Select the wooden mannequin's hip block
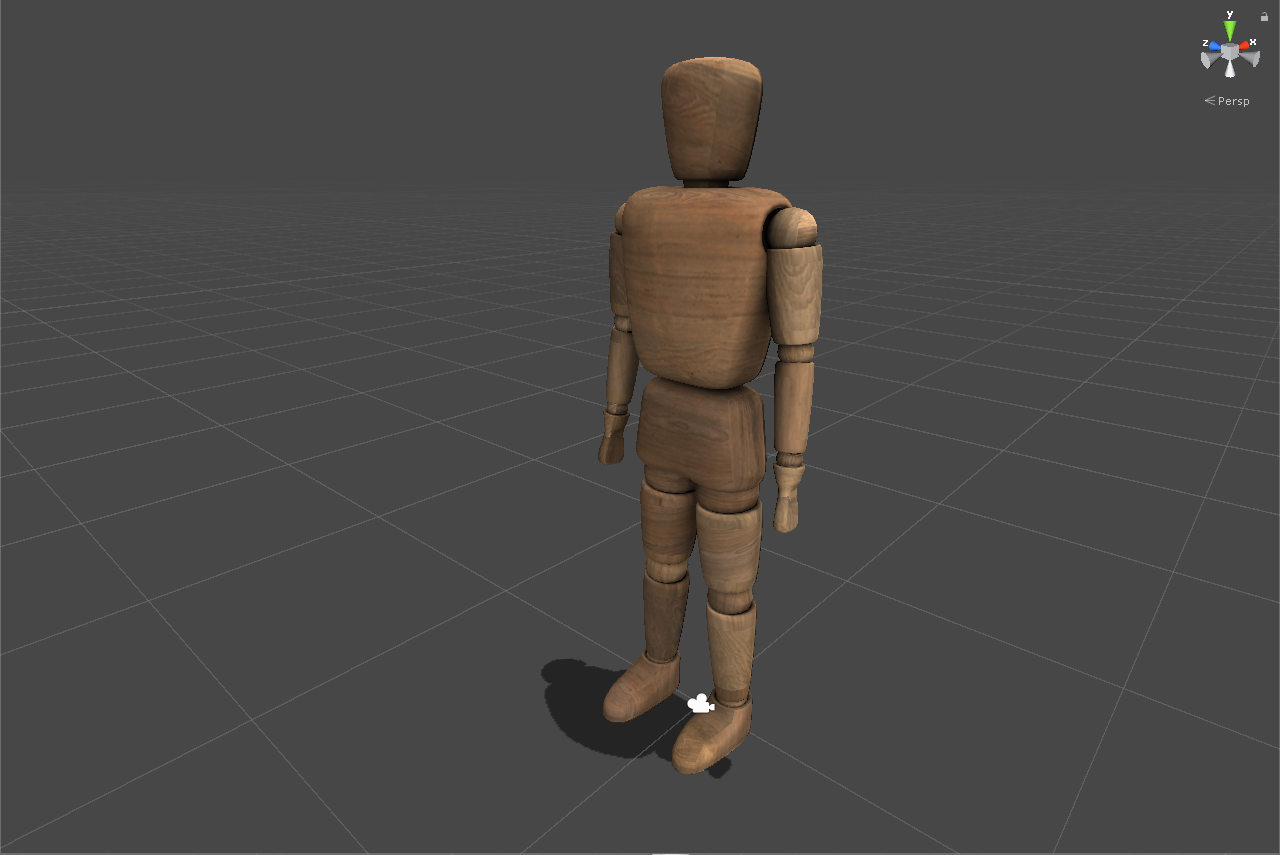The image size is (1280, 855). (x=701, y=433)
